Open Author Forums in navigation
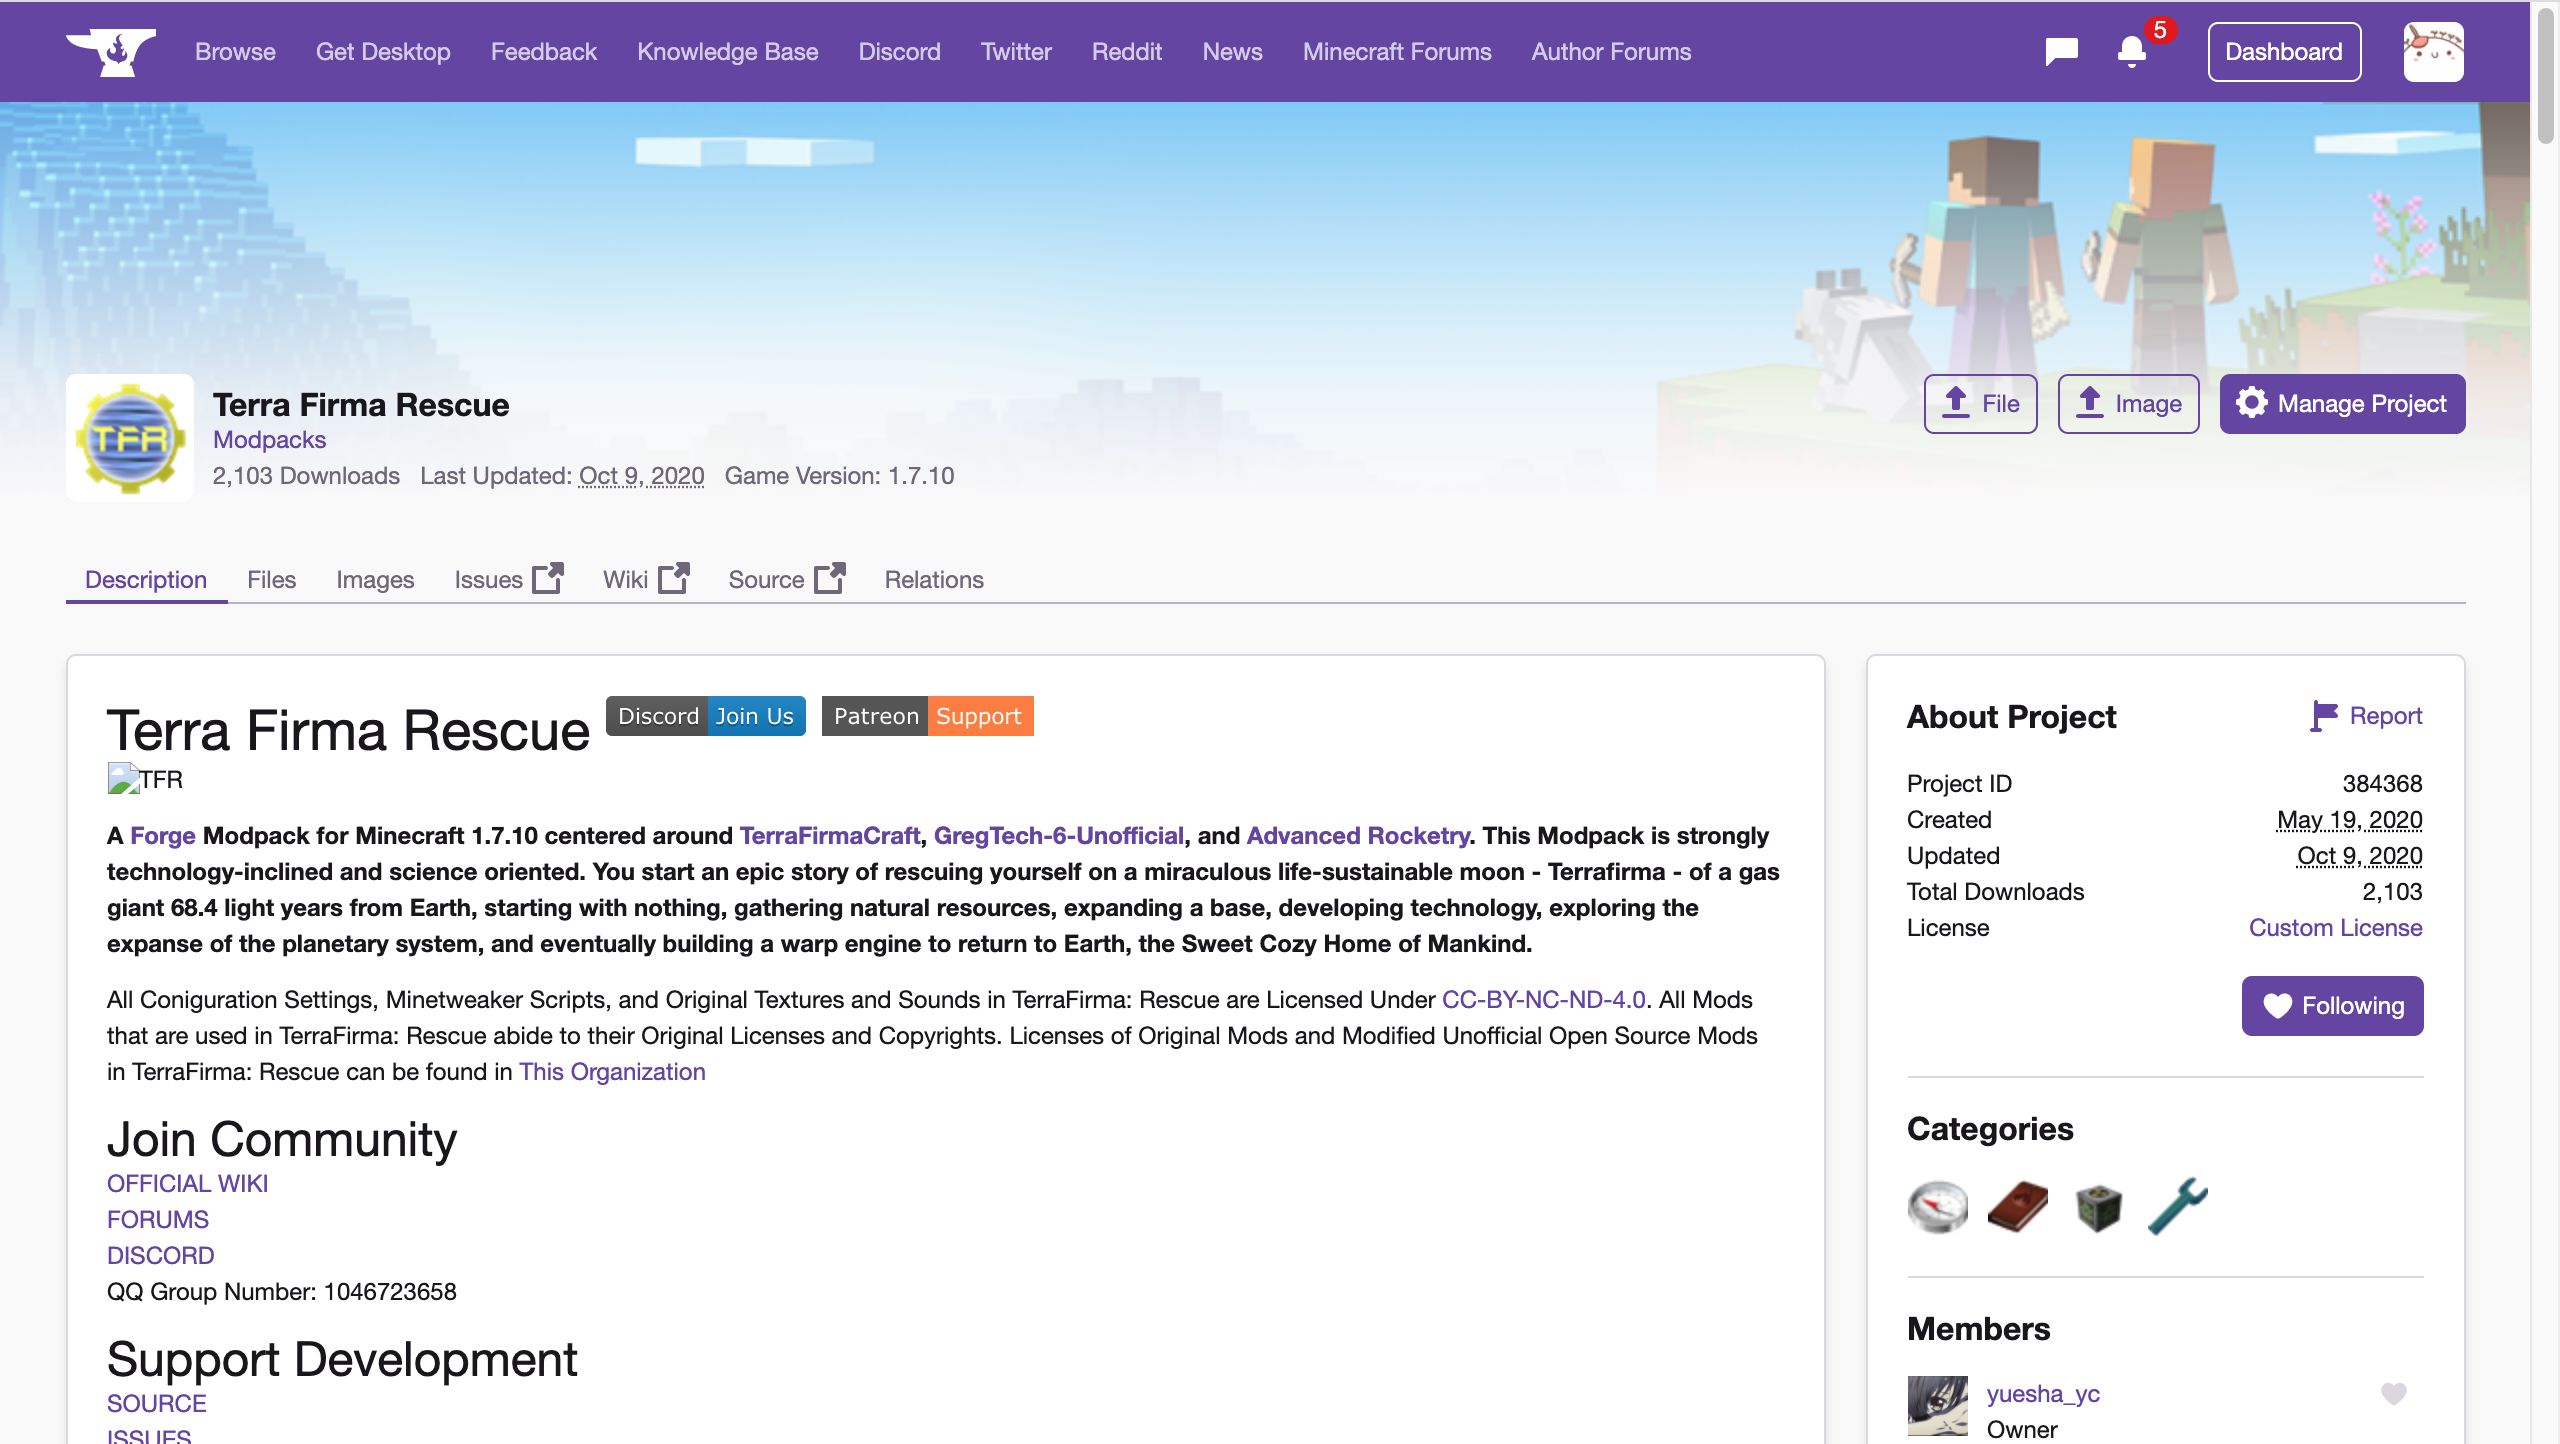This screenshot has height=1444, width=2560. coord(1611,52)
